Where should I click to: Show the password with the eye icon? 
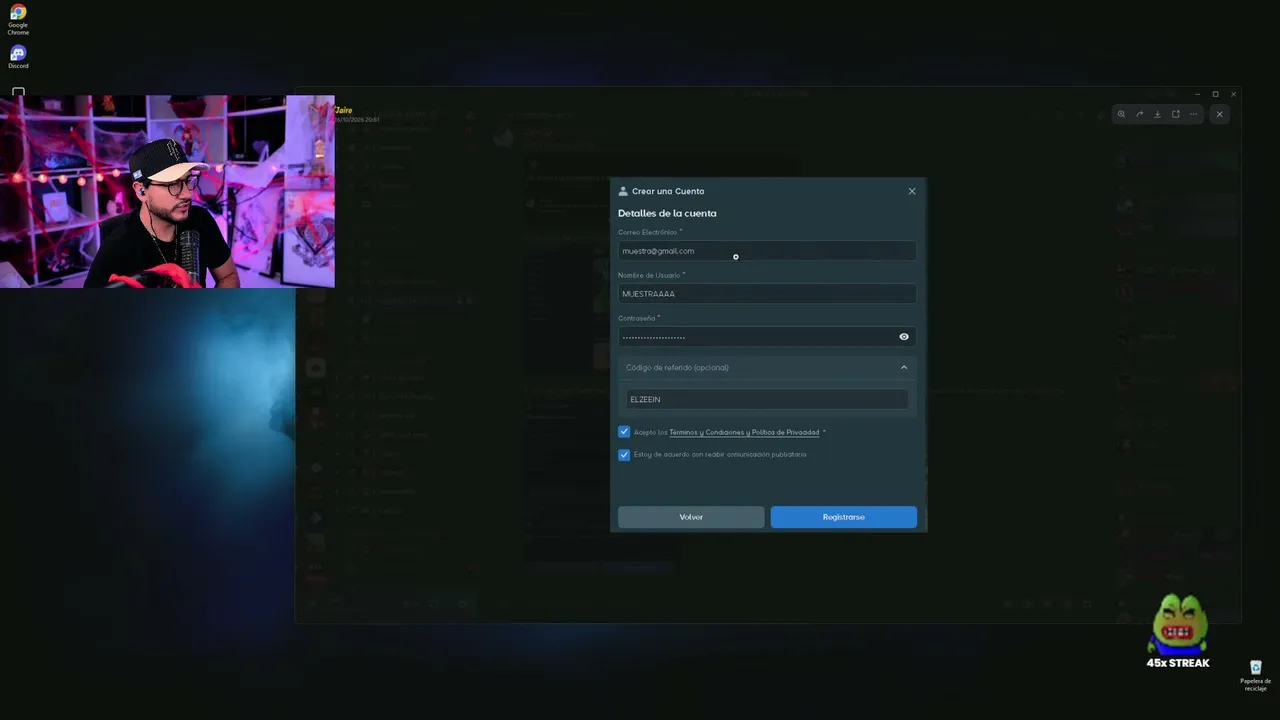904,337
